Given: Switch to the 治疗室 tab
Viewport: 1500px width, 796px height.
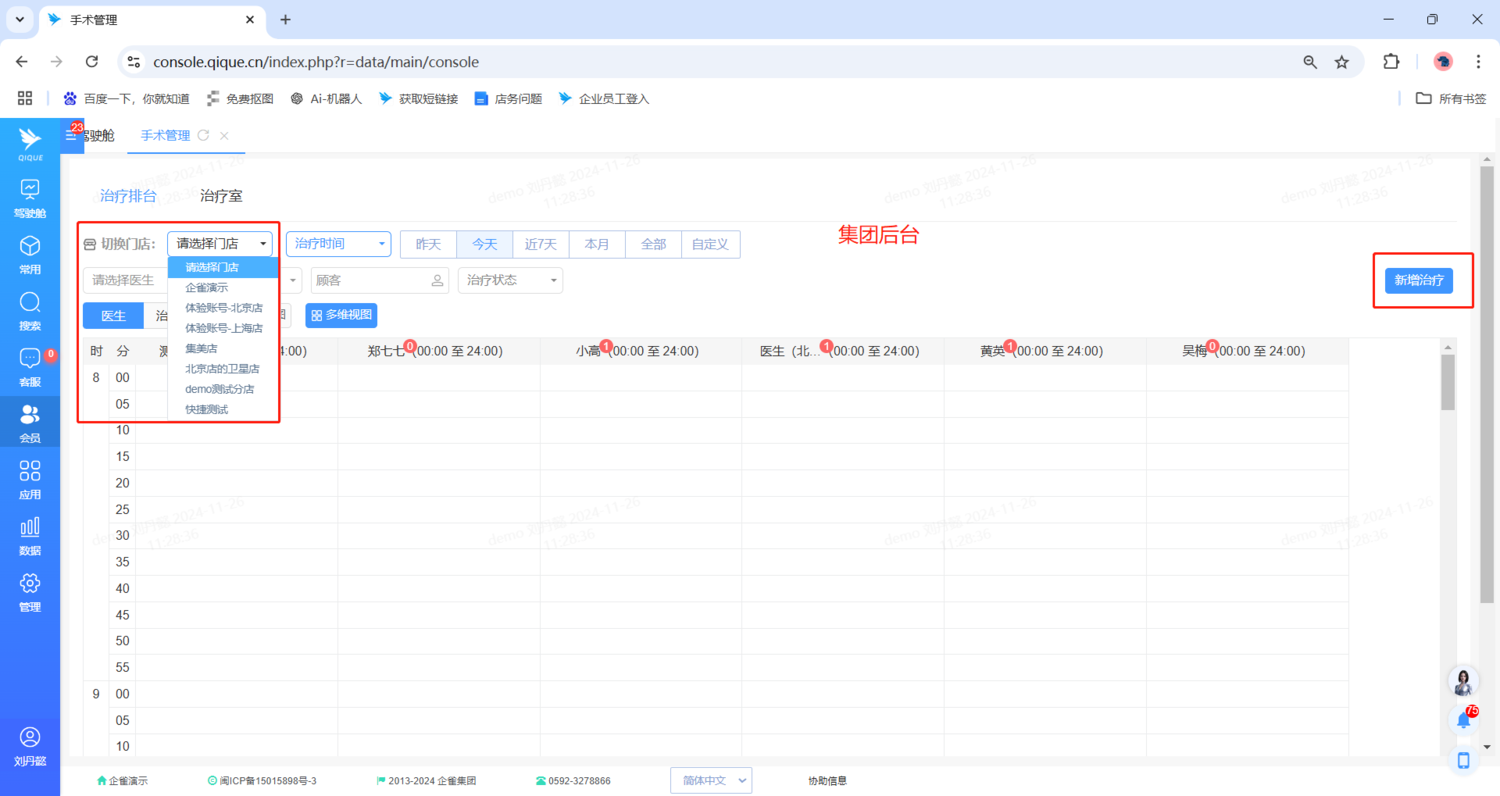Looking at the screenshot, I should [221, 196].
